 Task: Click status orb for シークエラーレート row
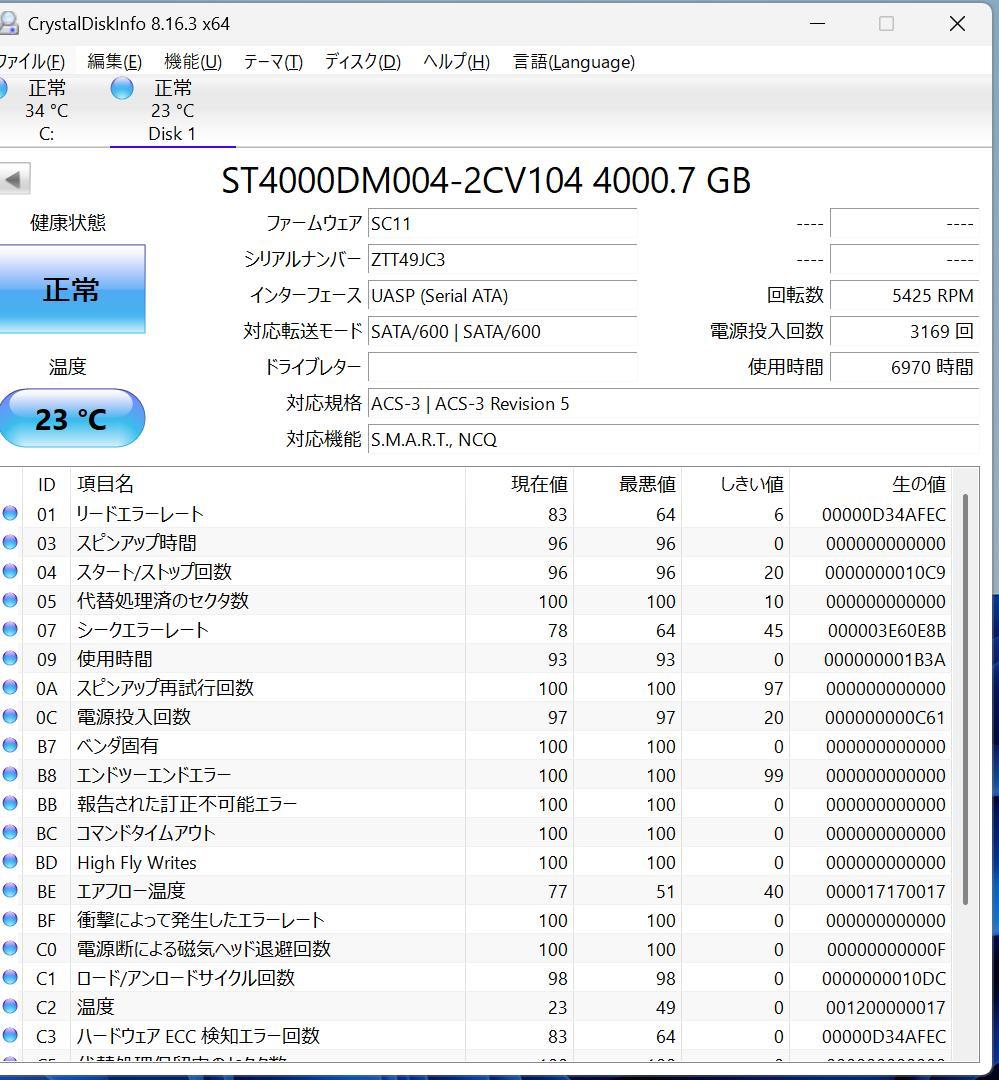(x=10, y=629)
